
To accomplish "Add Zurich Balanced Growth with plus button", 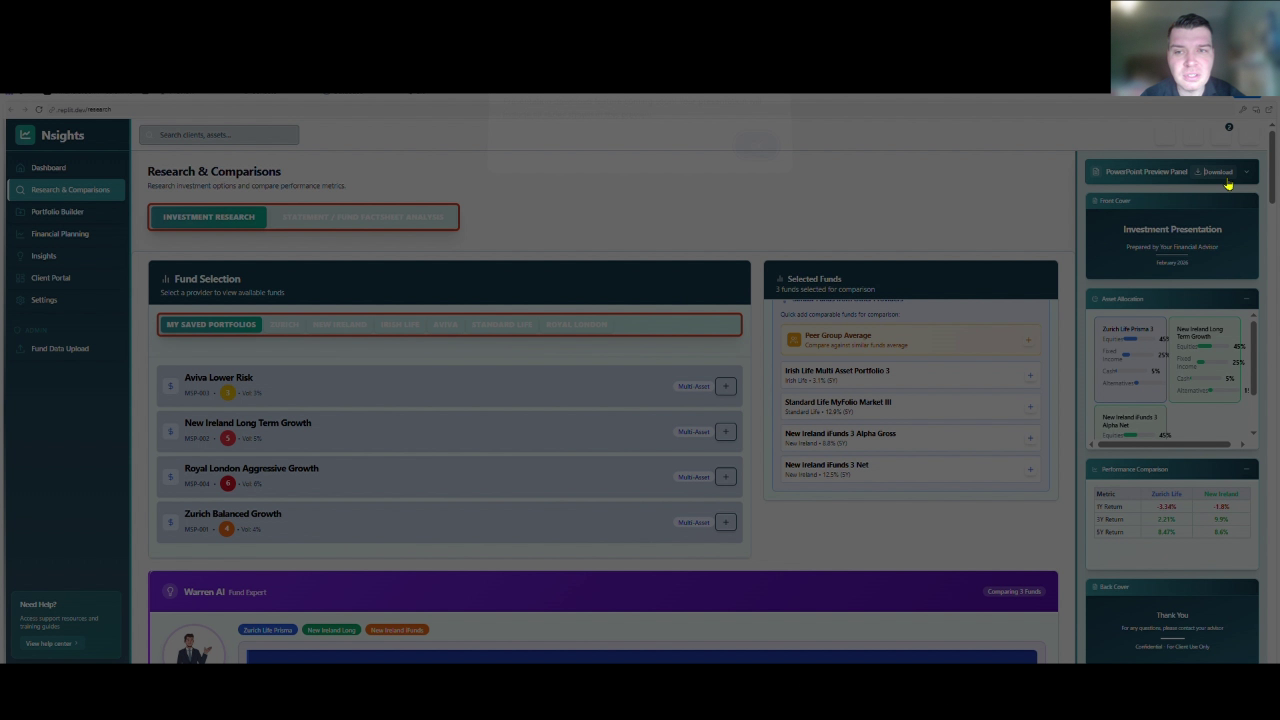I will click(x=725, y=522).
